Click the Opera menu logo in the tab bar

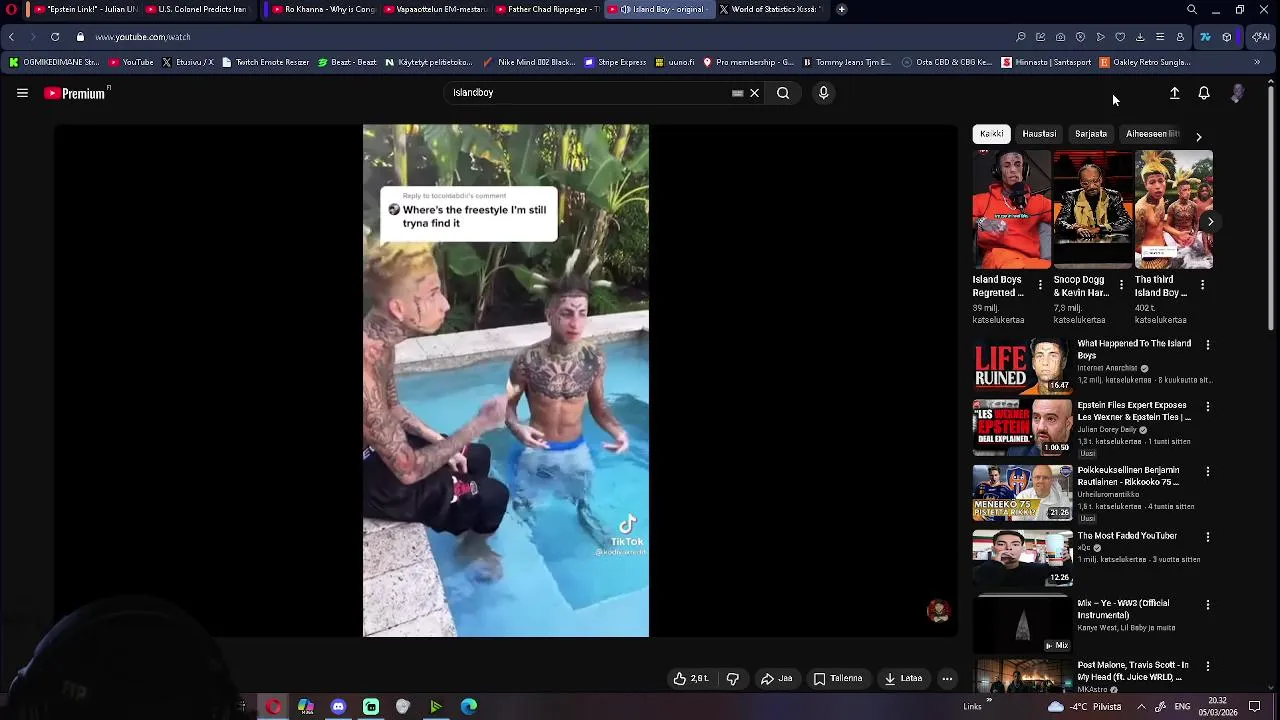[11, 9]
